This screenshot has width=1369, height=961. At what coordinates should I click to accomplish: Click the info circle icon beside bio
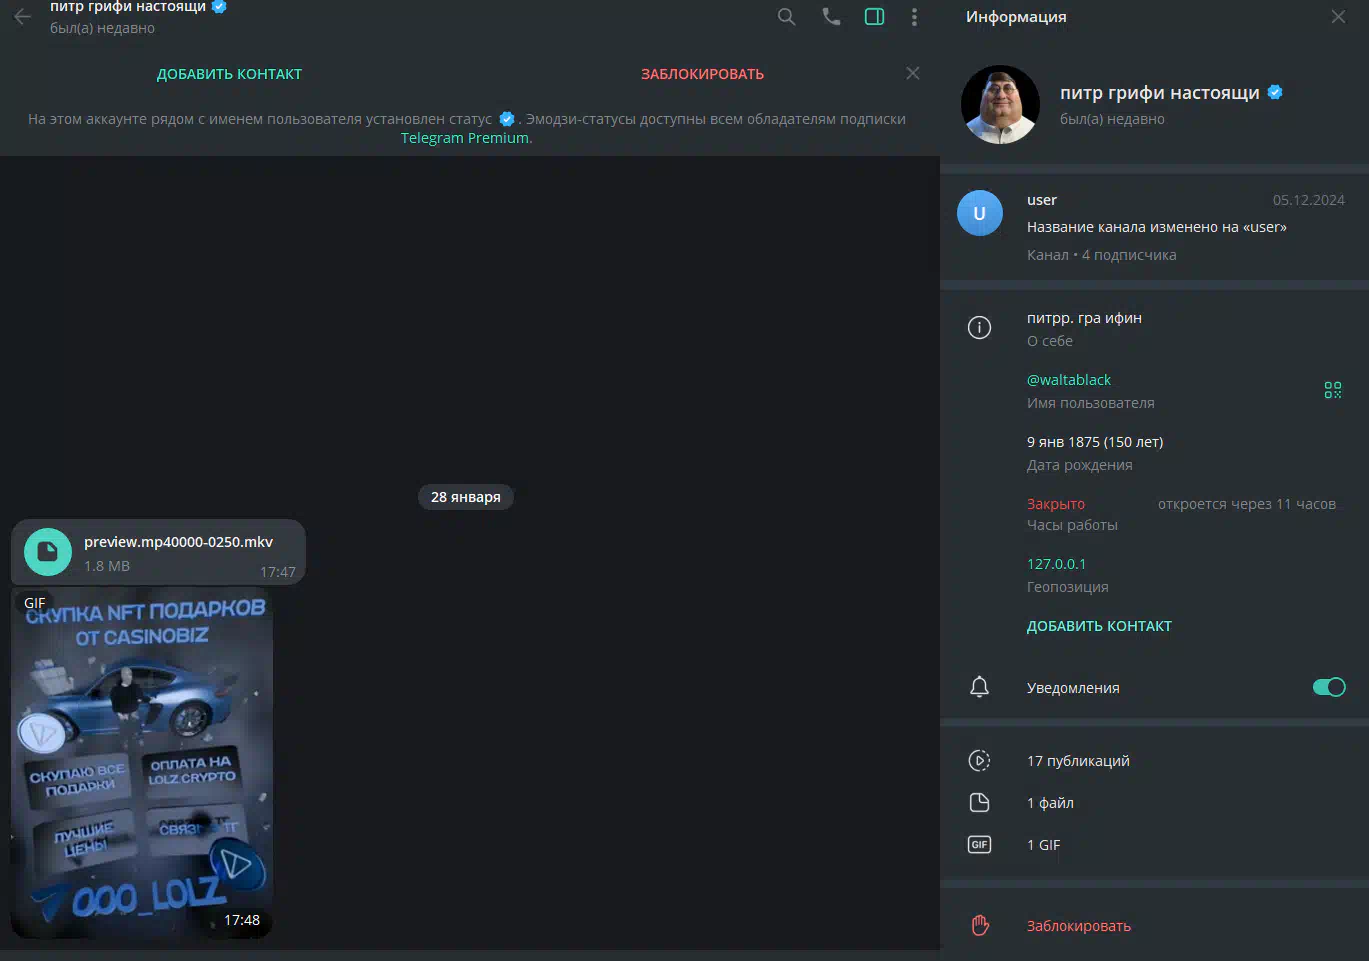[980, 327]
